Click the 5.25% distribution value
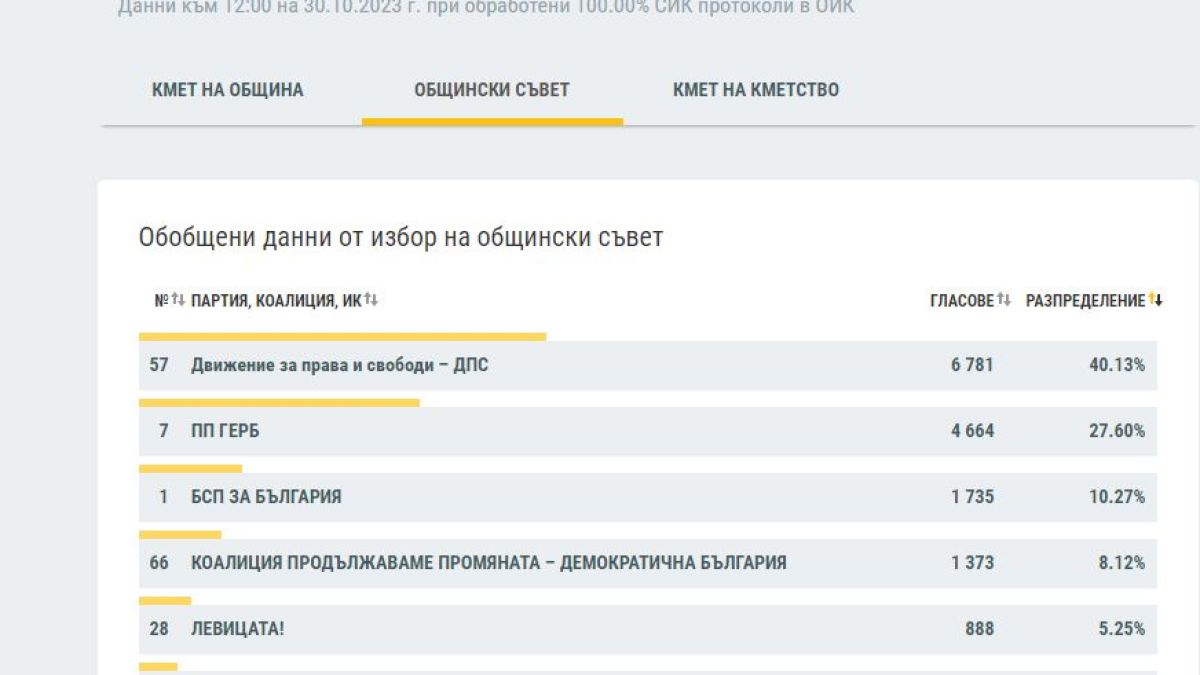This screenshot has width=1200, height=675. pos(1122,629)
